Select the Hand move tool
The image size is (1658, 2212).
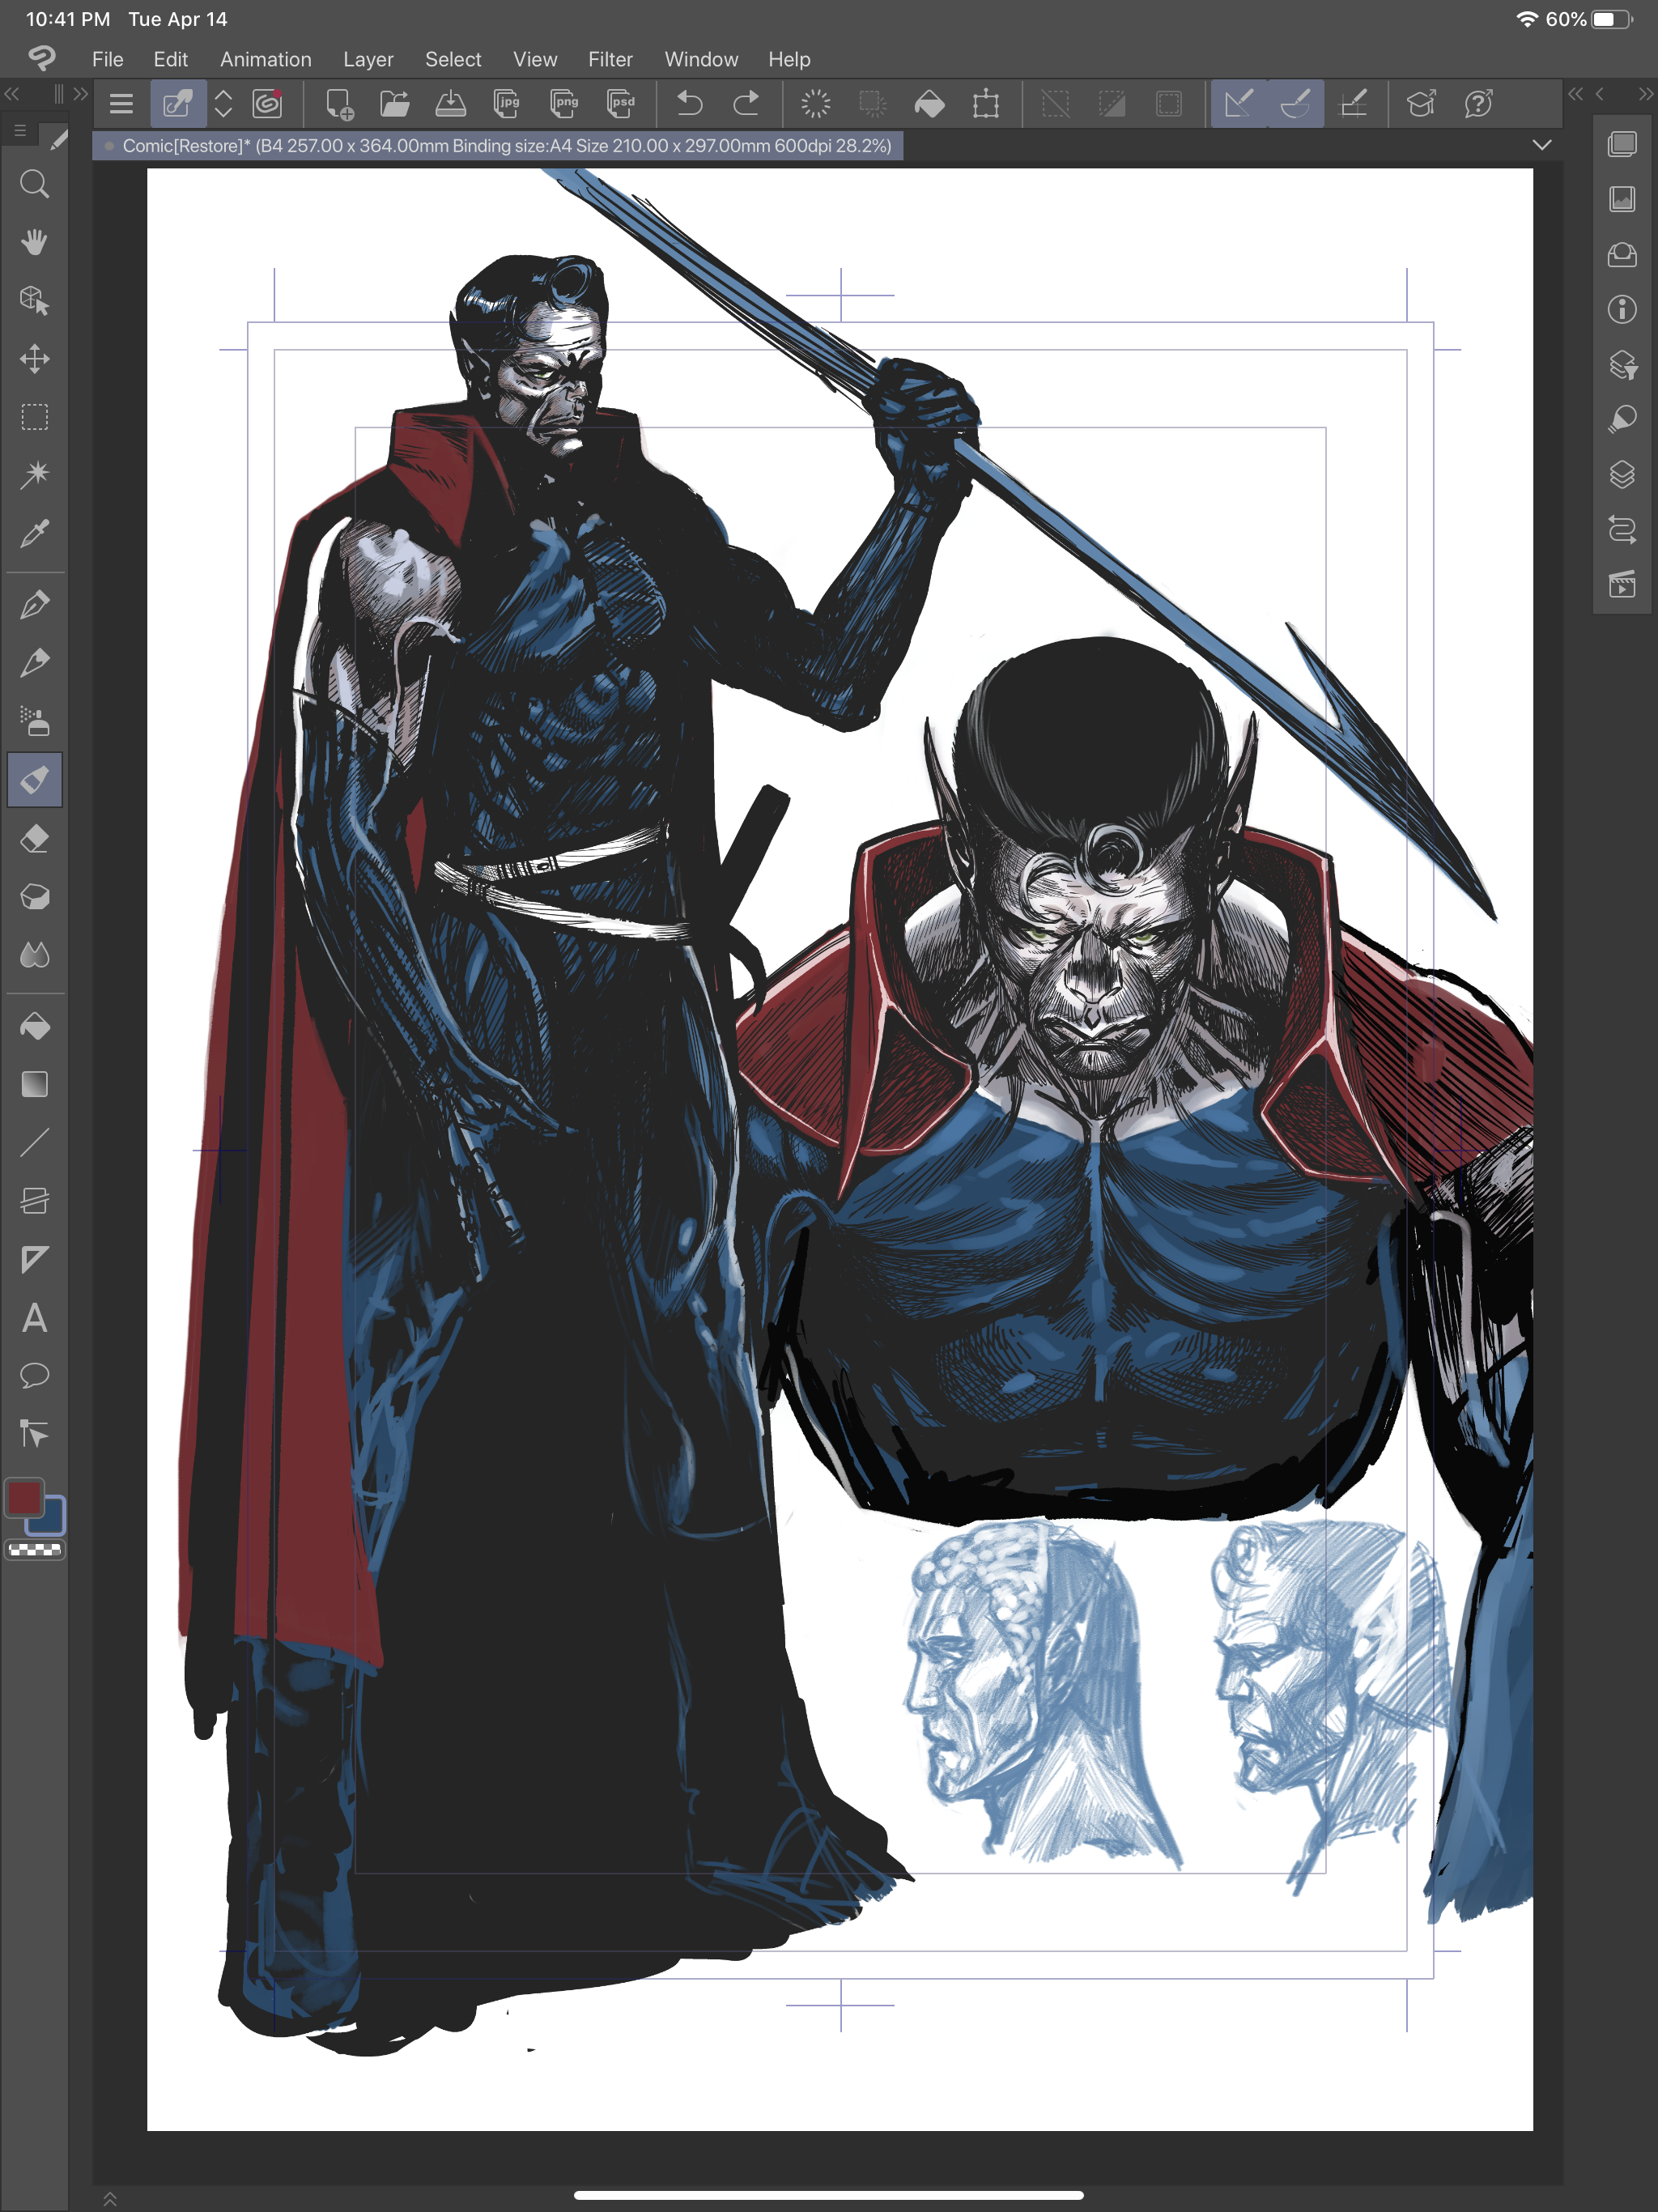tap(34, 242)
